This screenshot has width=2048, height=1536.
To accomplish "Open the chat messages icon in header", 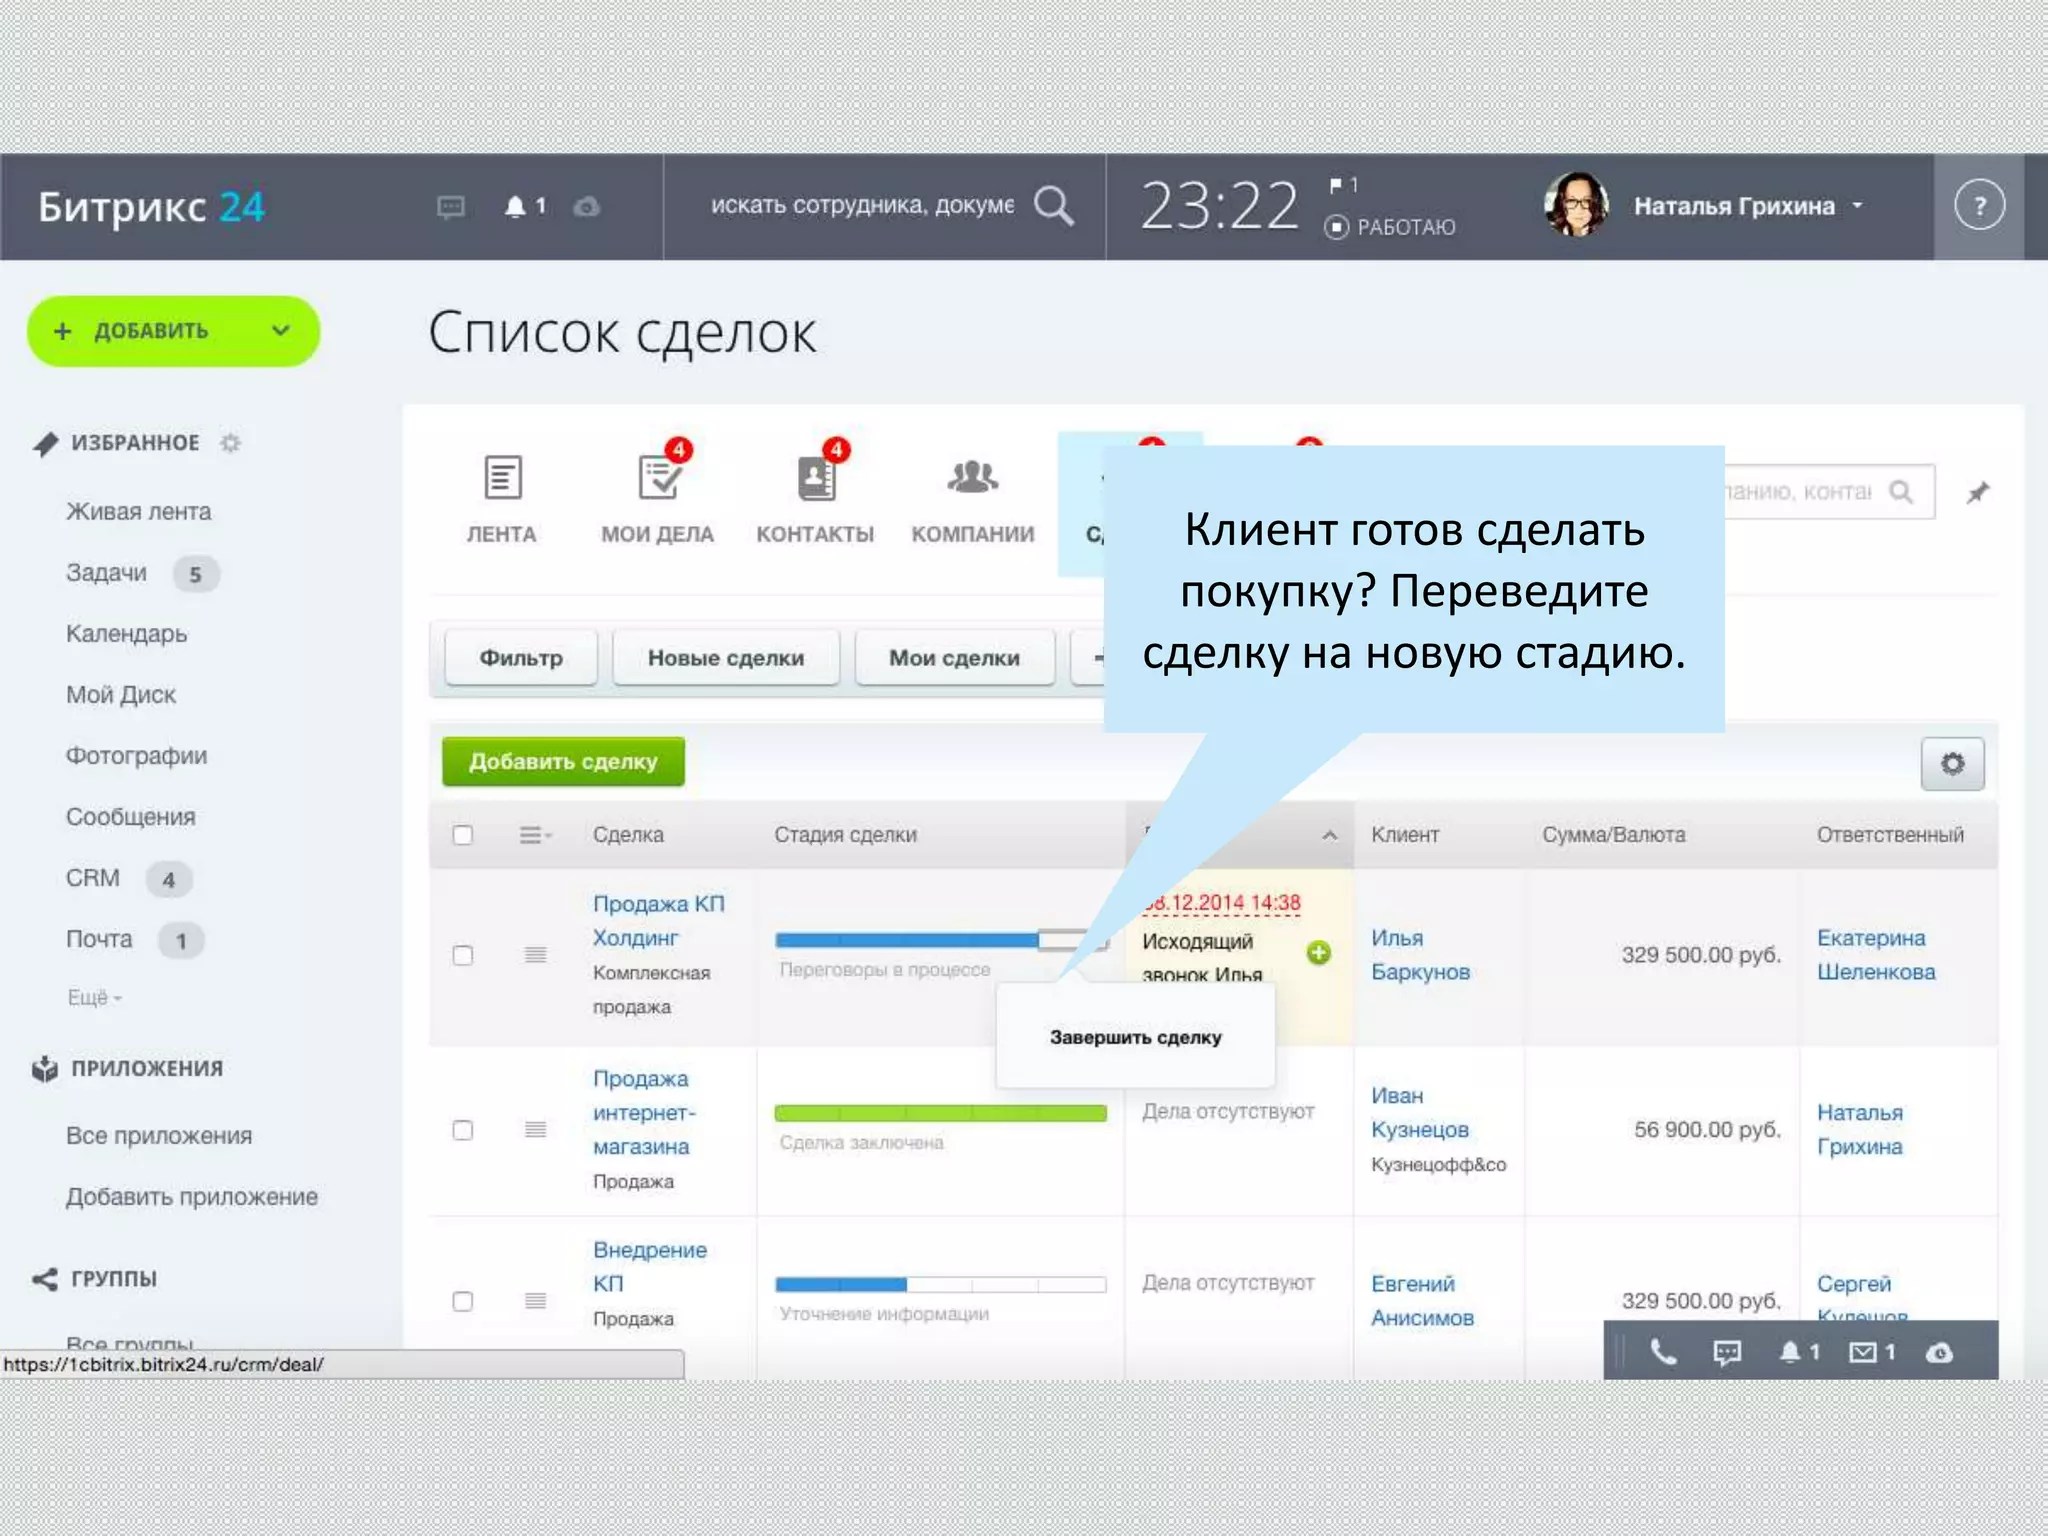I will click(451, 207).
